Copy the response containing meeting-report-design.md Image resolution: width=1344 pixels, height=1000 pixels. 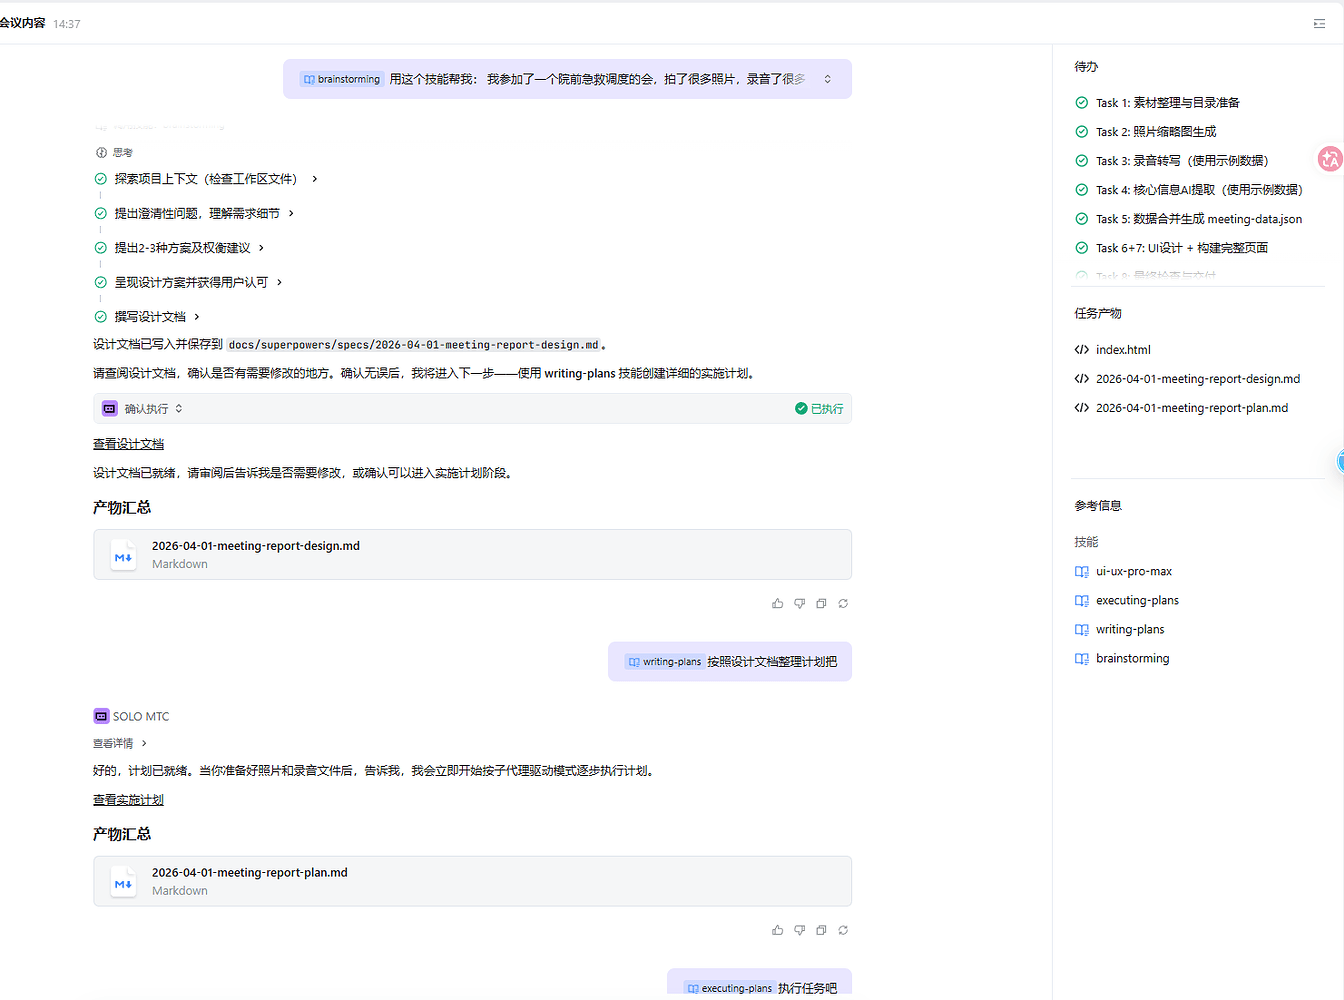pyautogui.click(x=821, y=604)
